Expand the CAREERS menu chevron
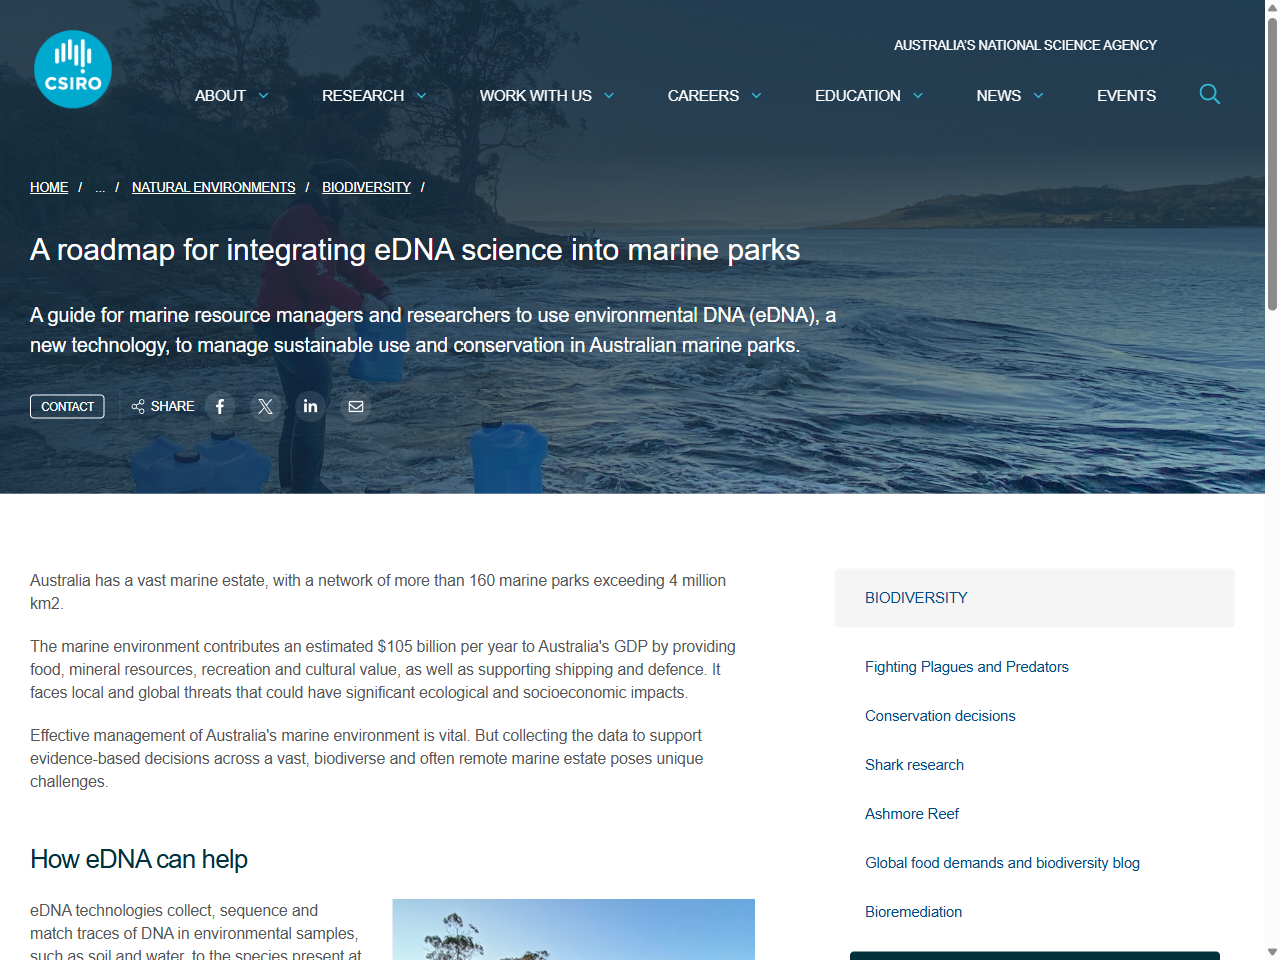Viewport: 1280px width, 960px height. pos(757,96)
